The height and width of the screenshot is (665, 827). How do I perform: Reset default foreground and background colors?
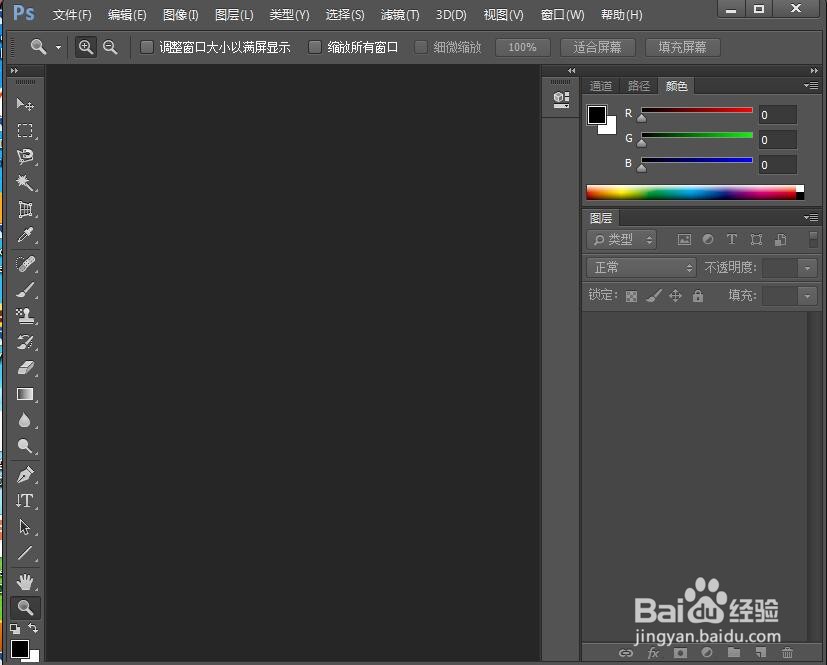[x=15, y=628]
